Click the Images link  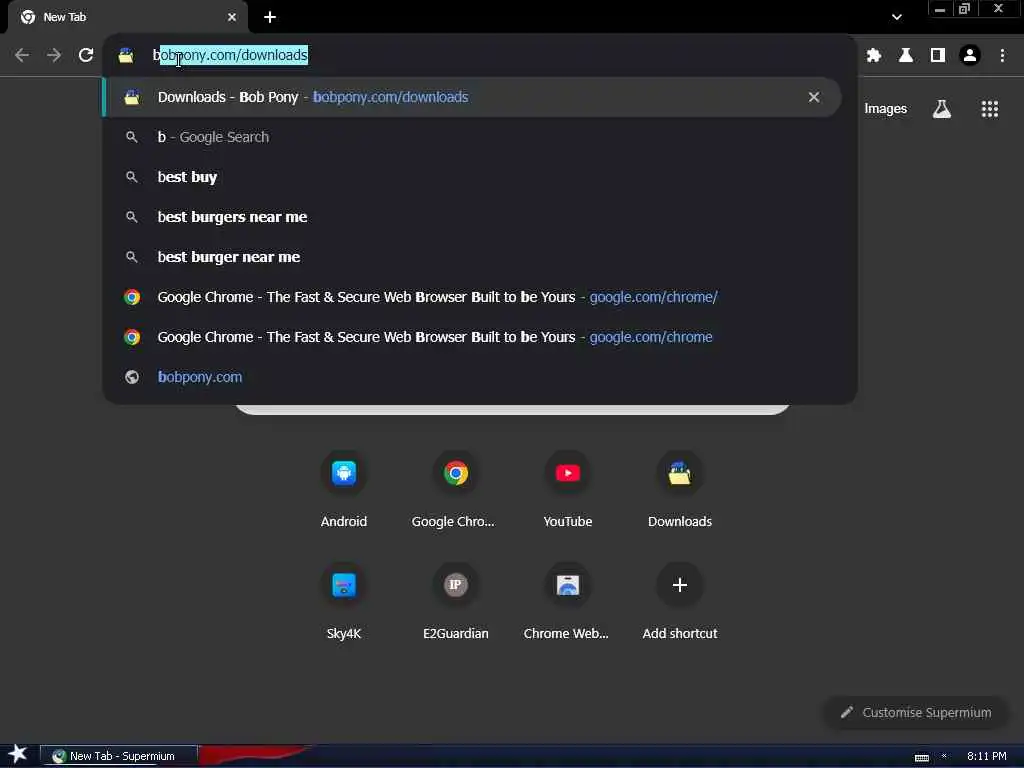[886, 109]
